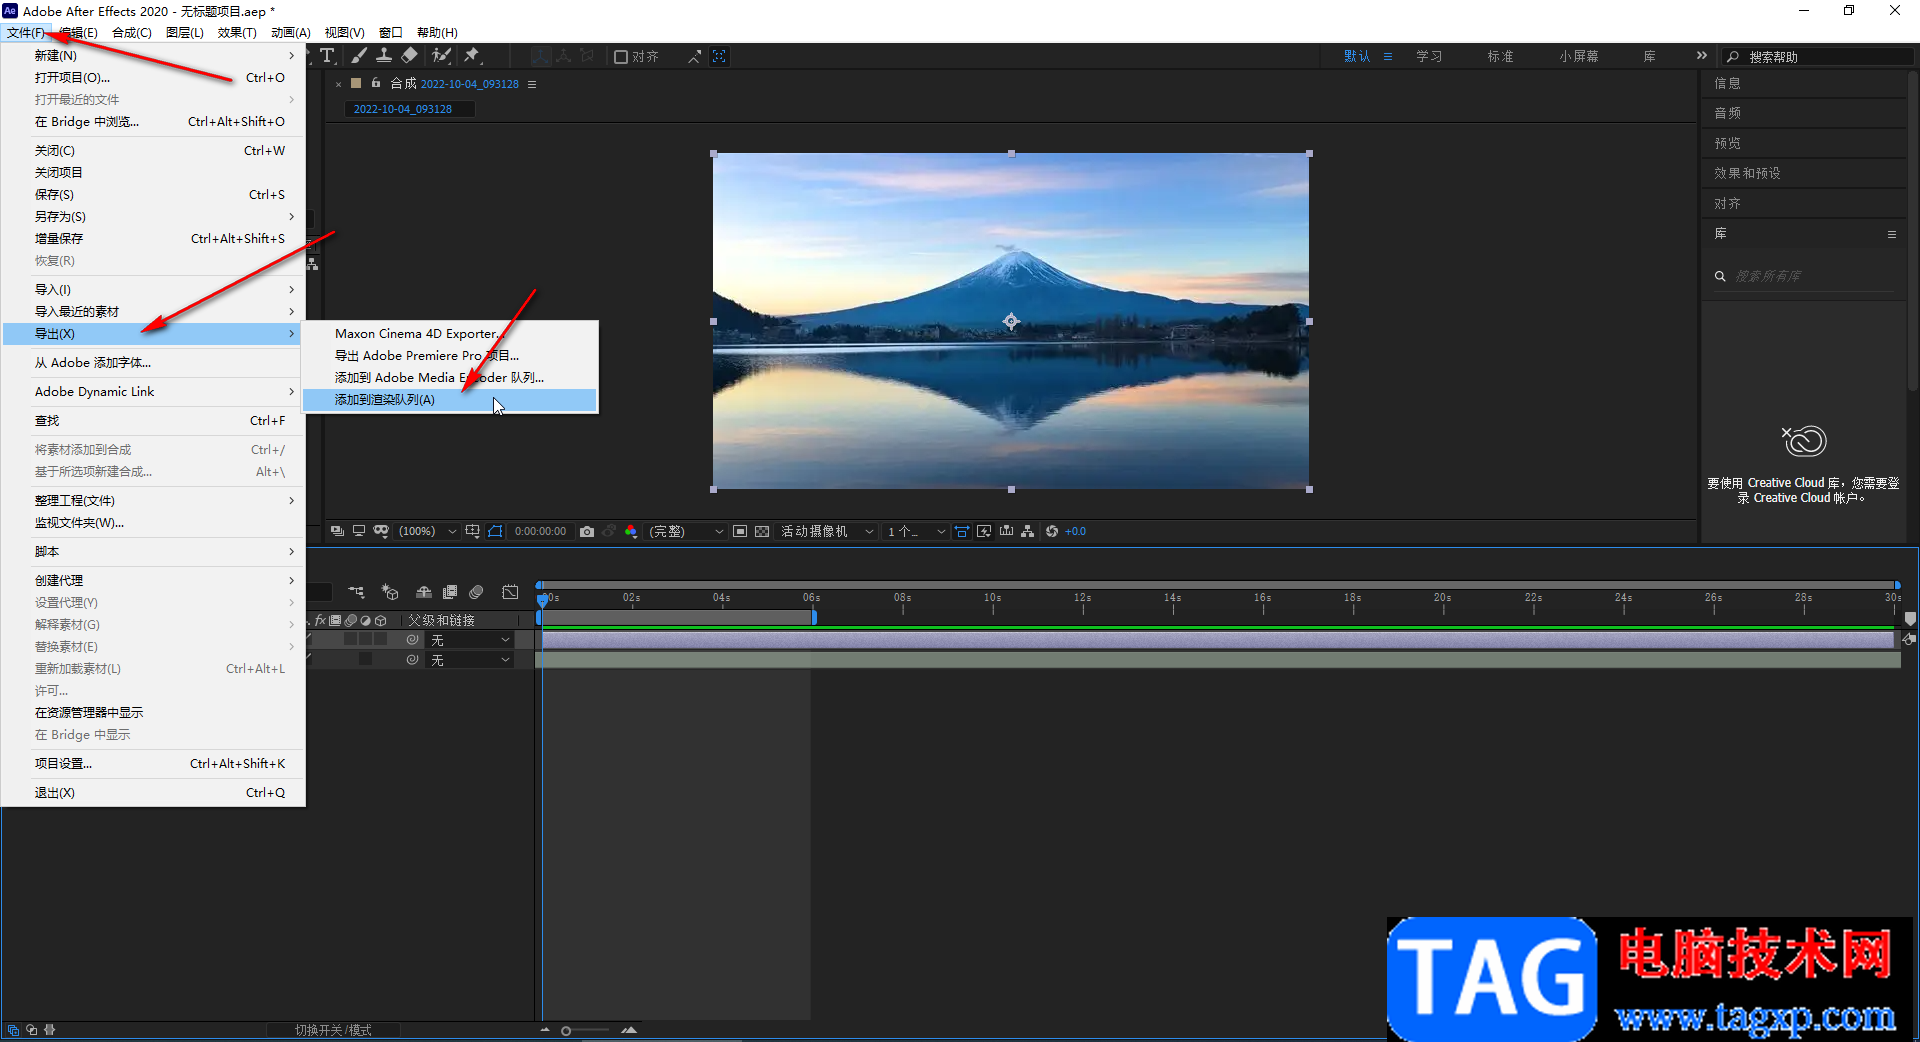Switch to the 学习 workspace
The height and width of the screenshot is (1042, 1920).
click(x=1429, y=57)
